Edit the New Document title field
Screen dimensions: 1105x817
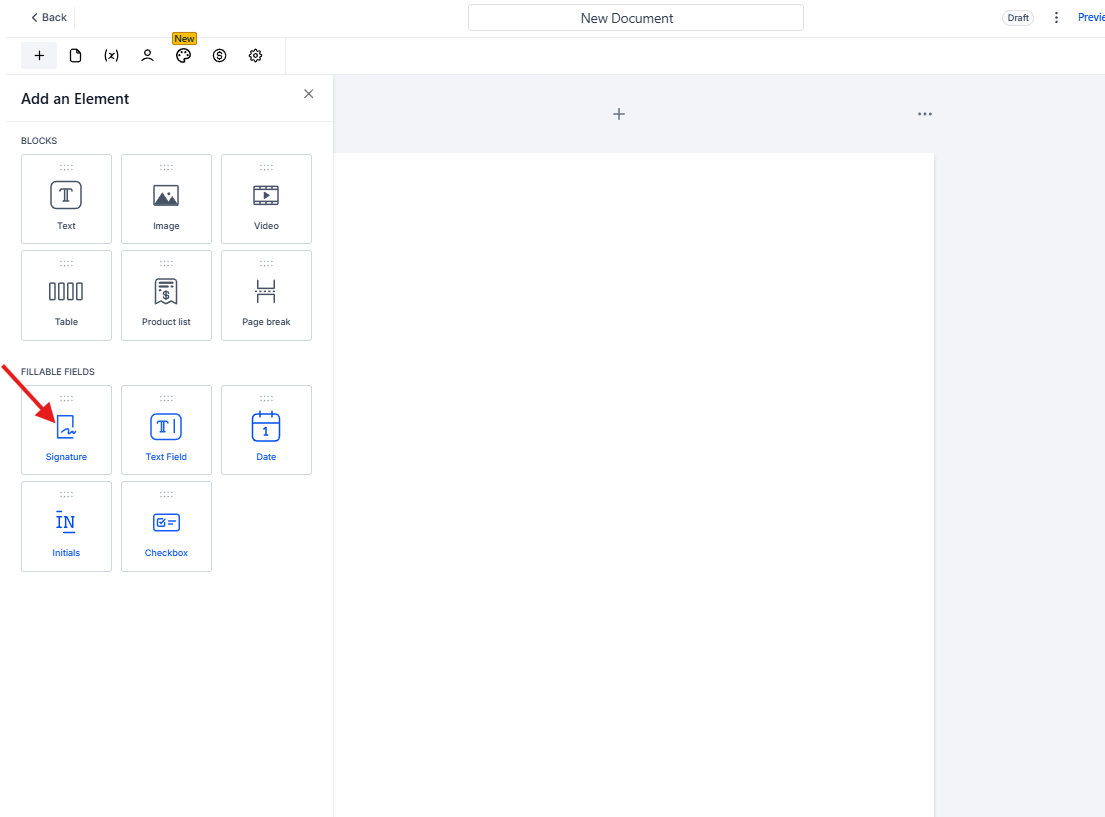pyautogui.click(x=635, y=18)
